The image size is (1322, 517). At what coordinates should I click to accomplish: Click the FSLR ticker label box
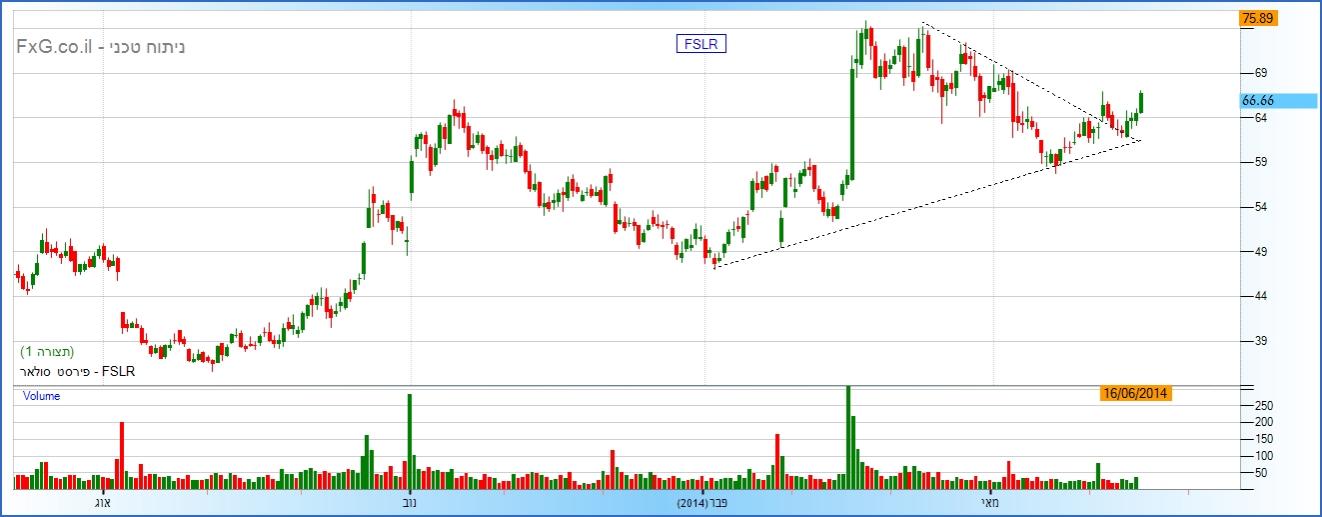click(x=701, y=44)
